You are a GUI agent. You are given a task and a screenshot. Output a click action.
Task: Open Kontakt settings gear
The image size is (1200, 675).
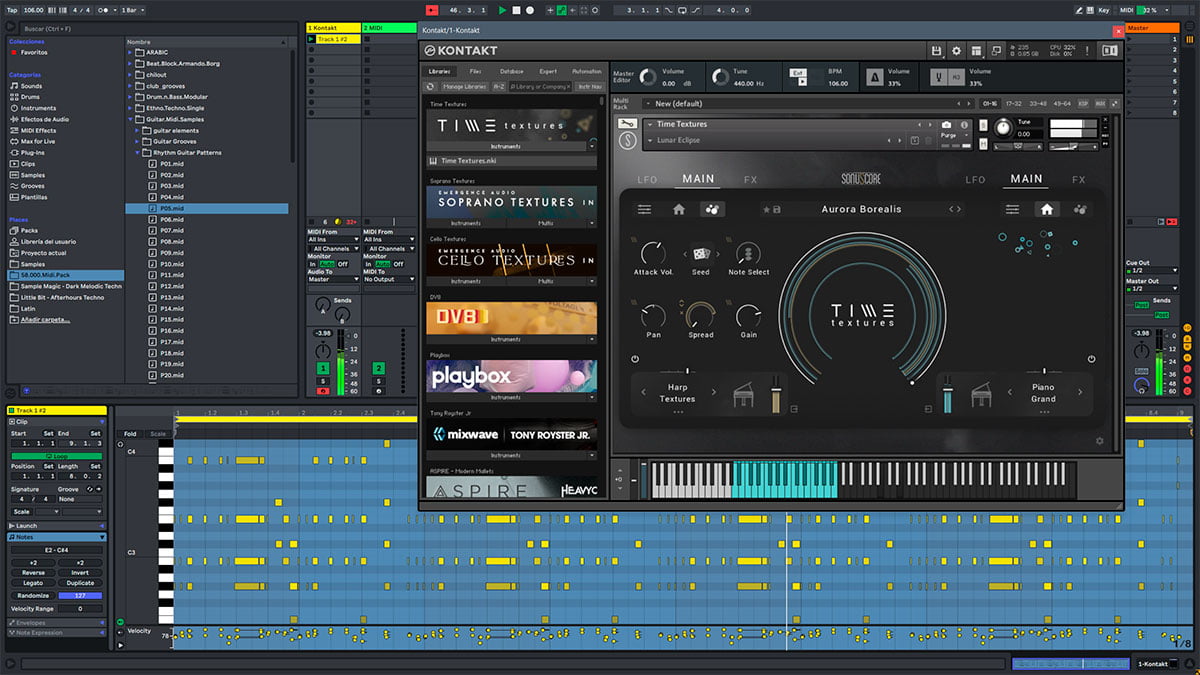(x=956, y=51)
